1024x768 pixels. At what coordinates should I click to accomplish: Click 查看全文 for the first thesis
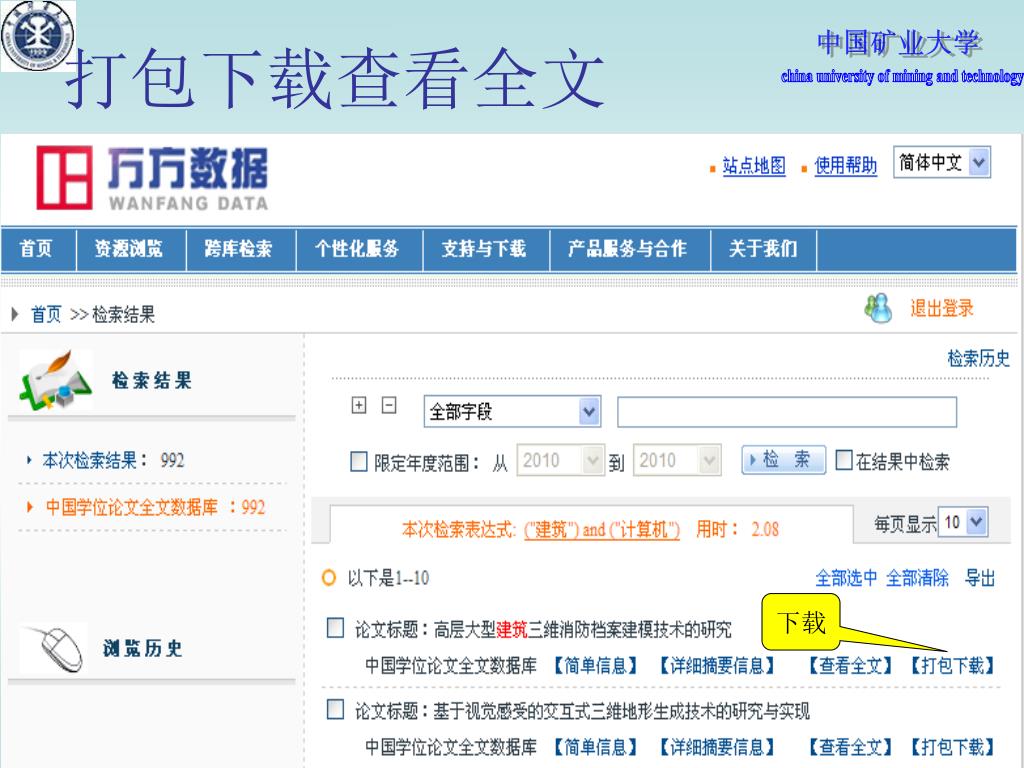coord(850,665)
